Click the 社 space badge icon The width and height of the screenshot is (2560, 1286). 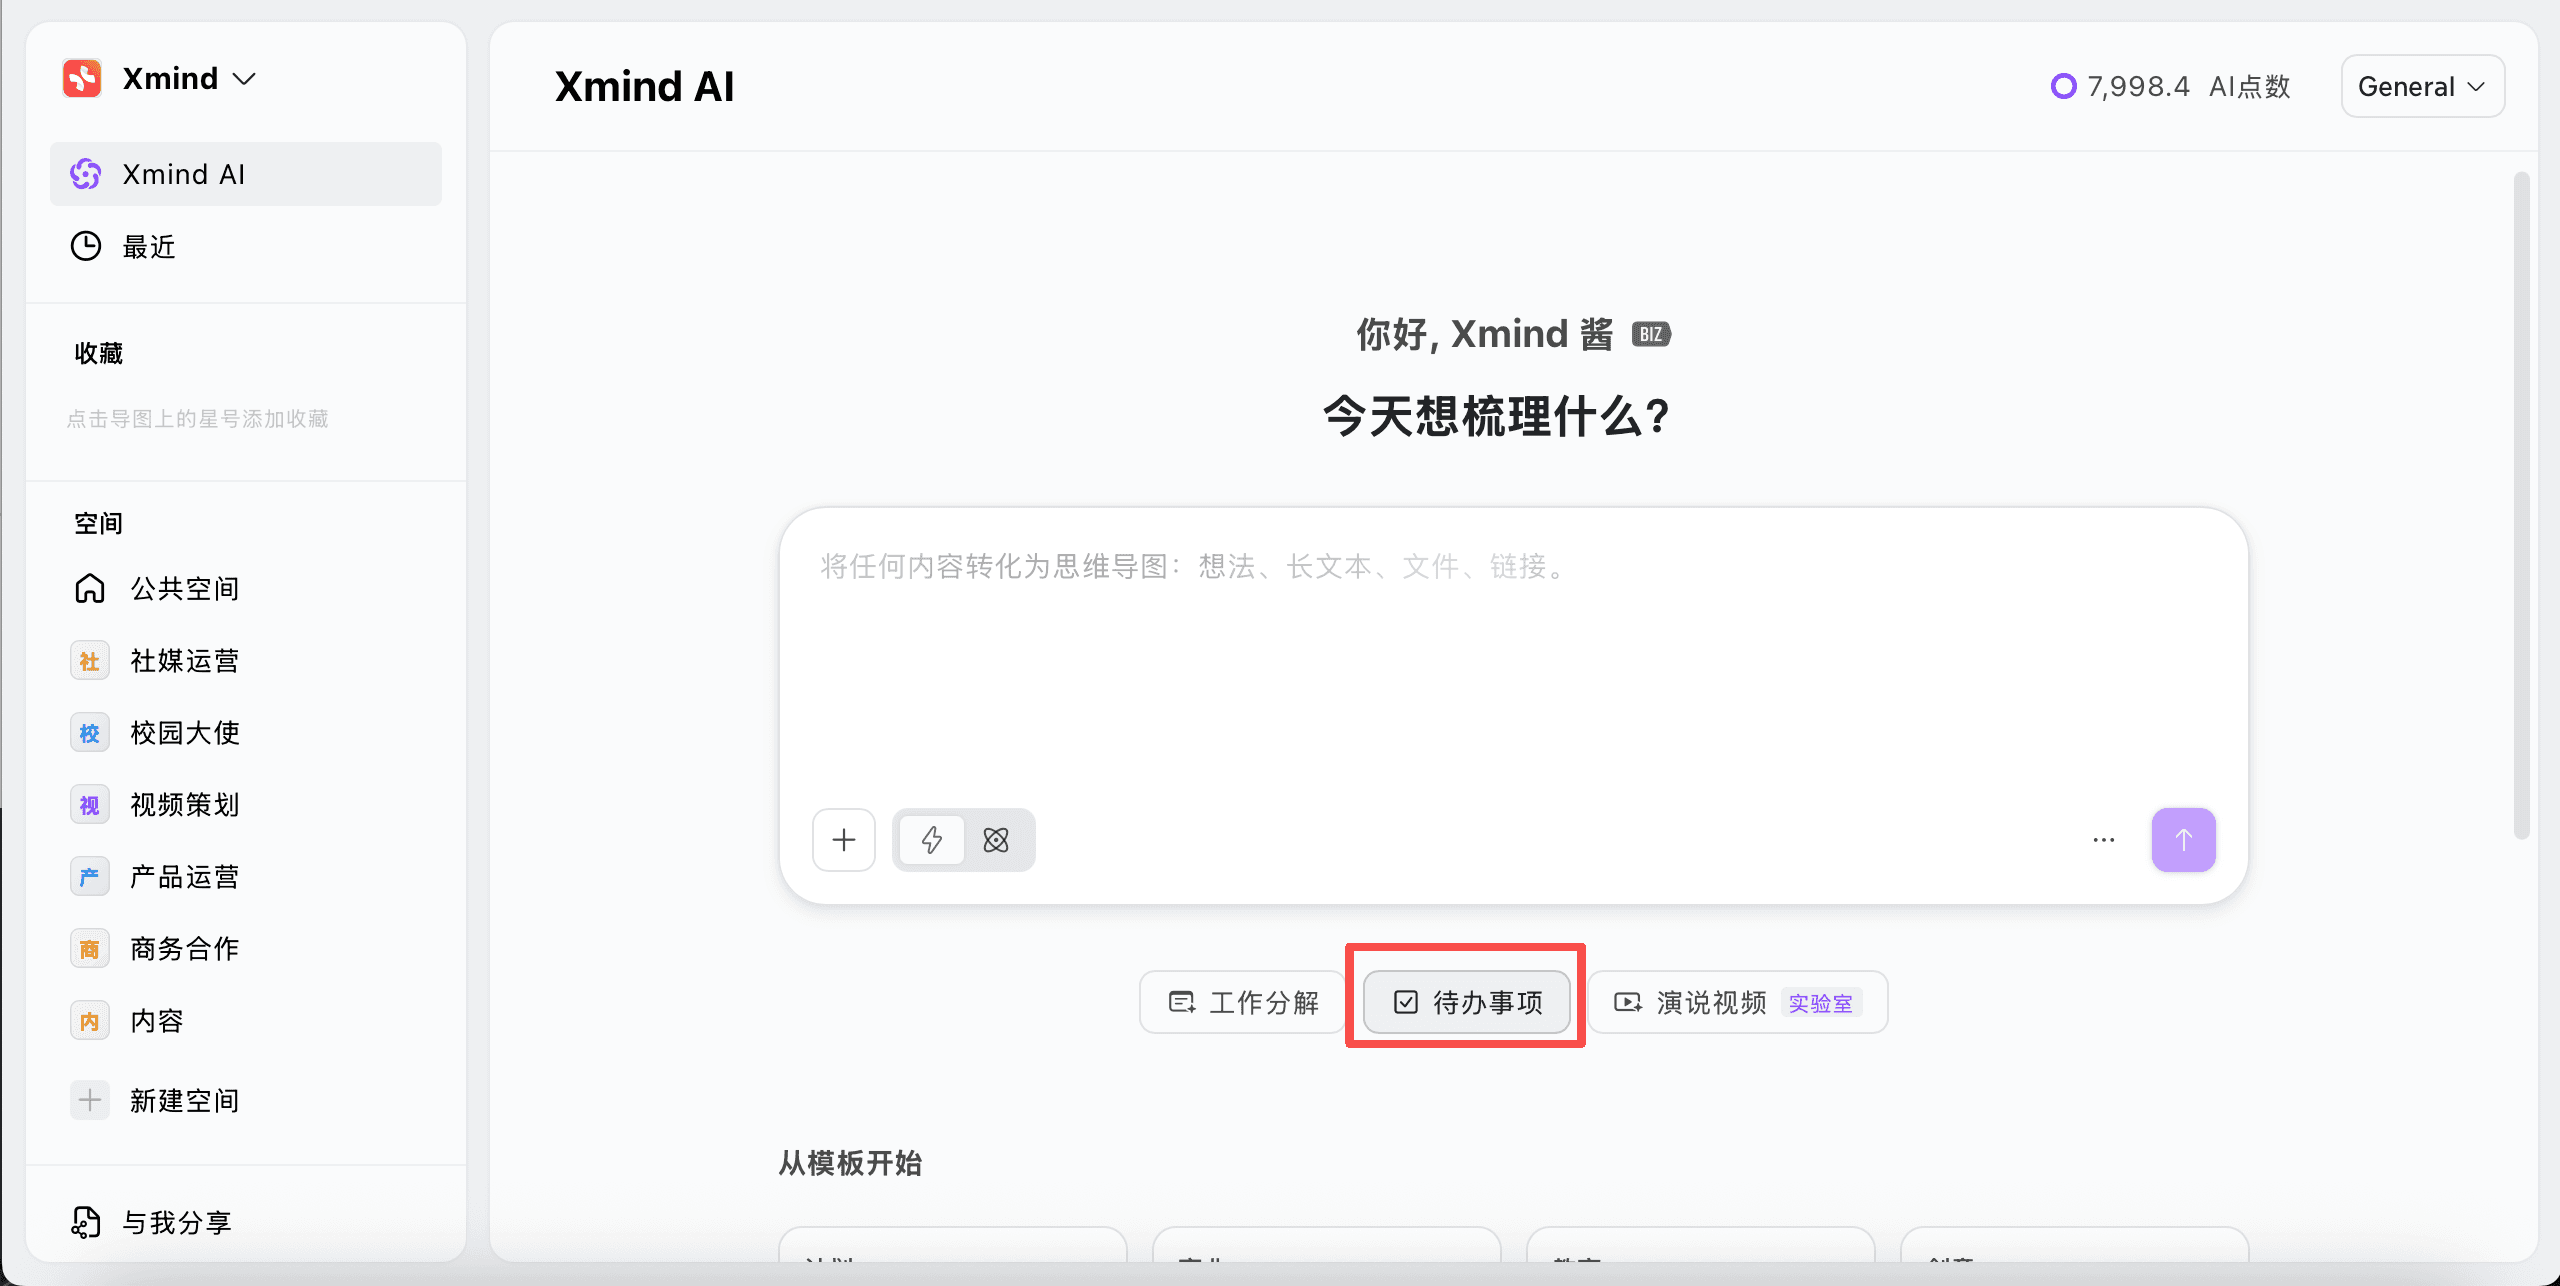[90, 661]
